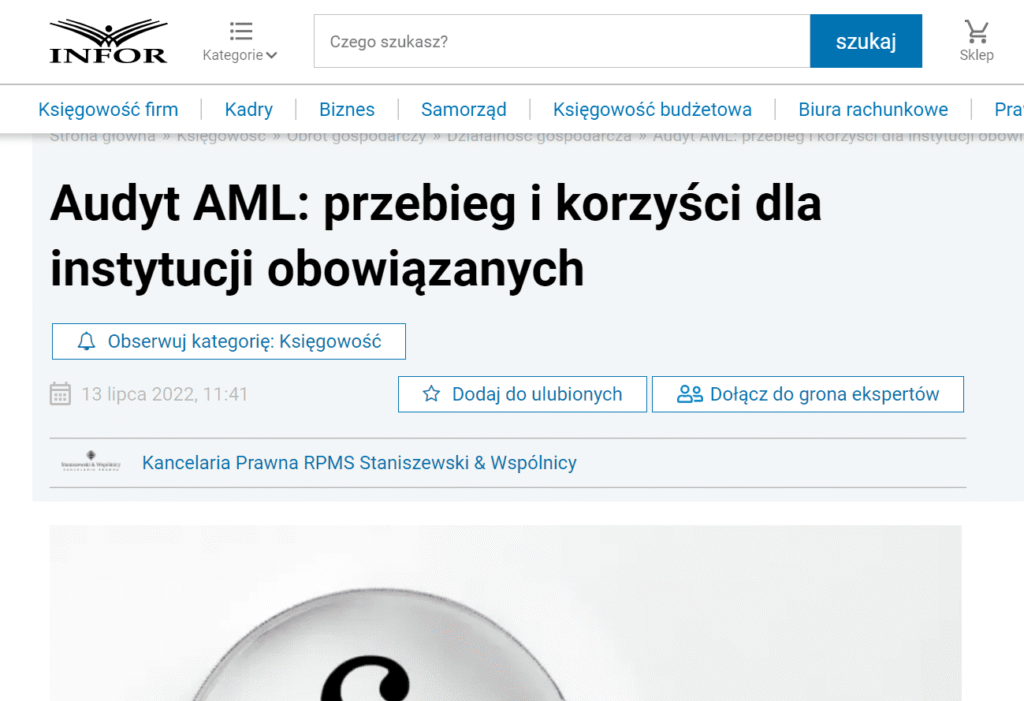Open the Księgowość firm menu item

click(108, 110)
